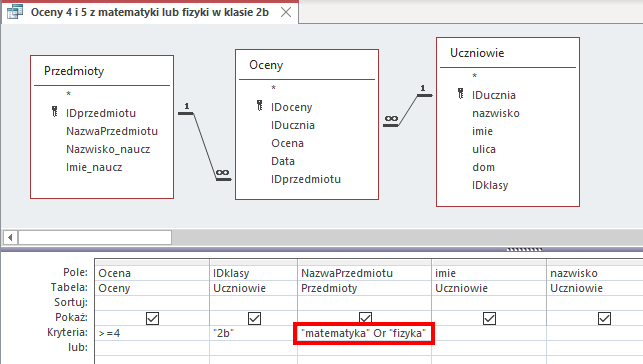643x364 pixels.
Task: Click the Tabela cell Uczniowie under nazwisko
Action: point(595,288)
